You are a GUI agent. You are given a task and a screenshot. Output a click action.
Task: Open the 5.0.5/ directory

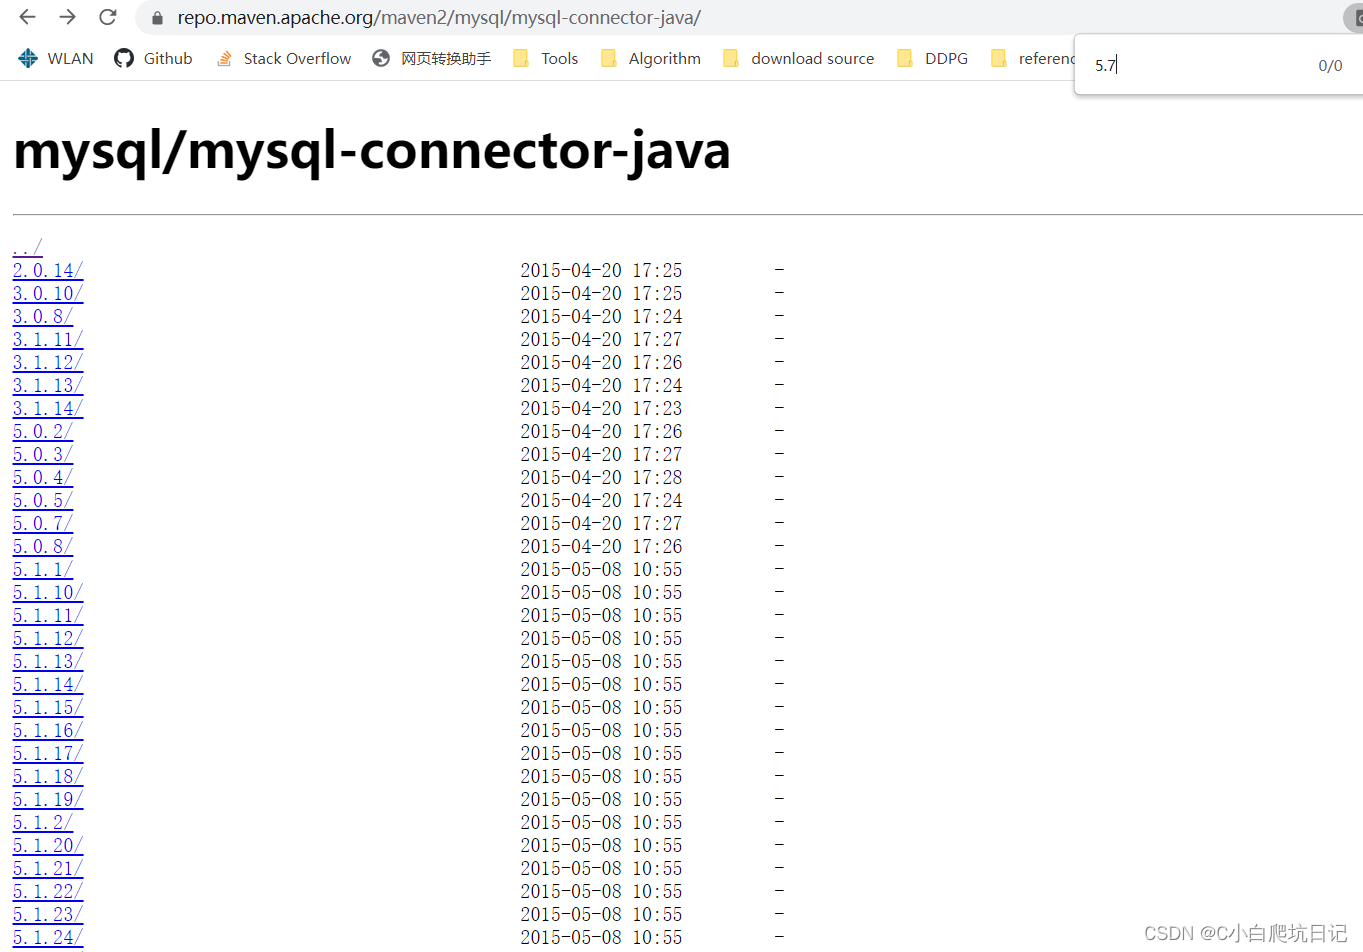43,500
